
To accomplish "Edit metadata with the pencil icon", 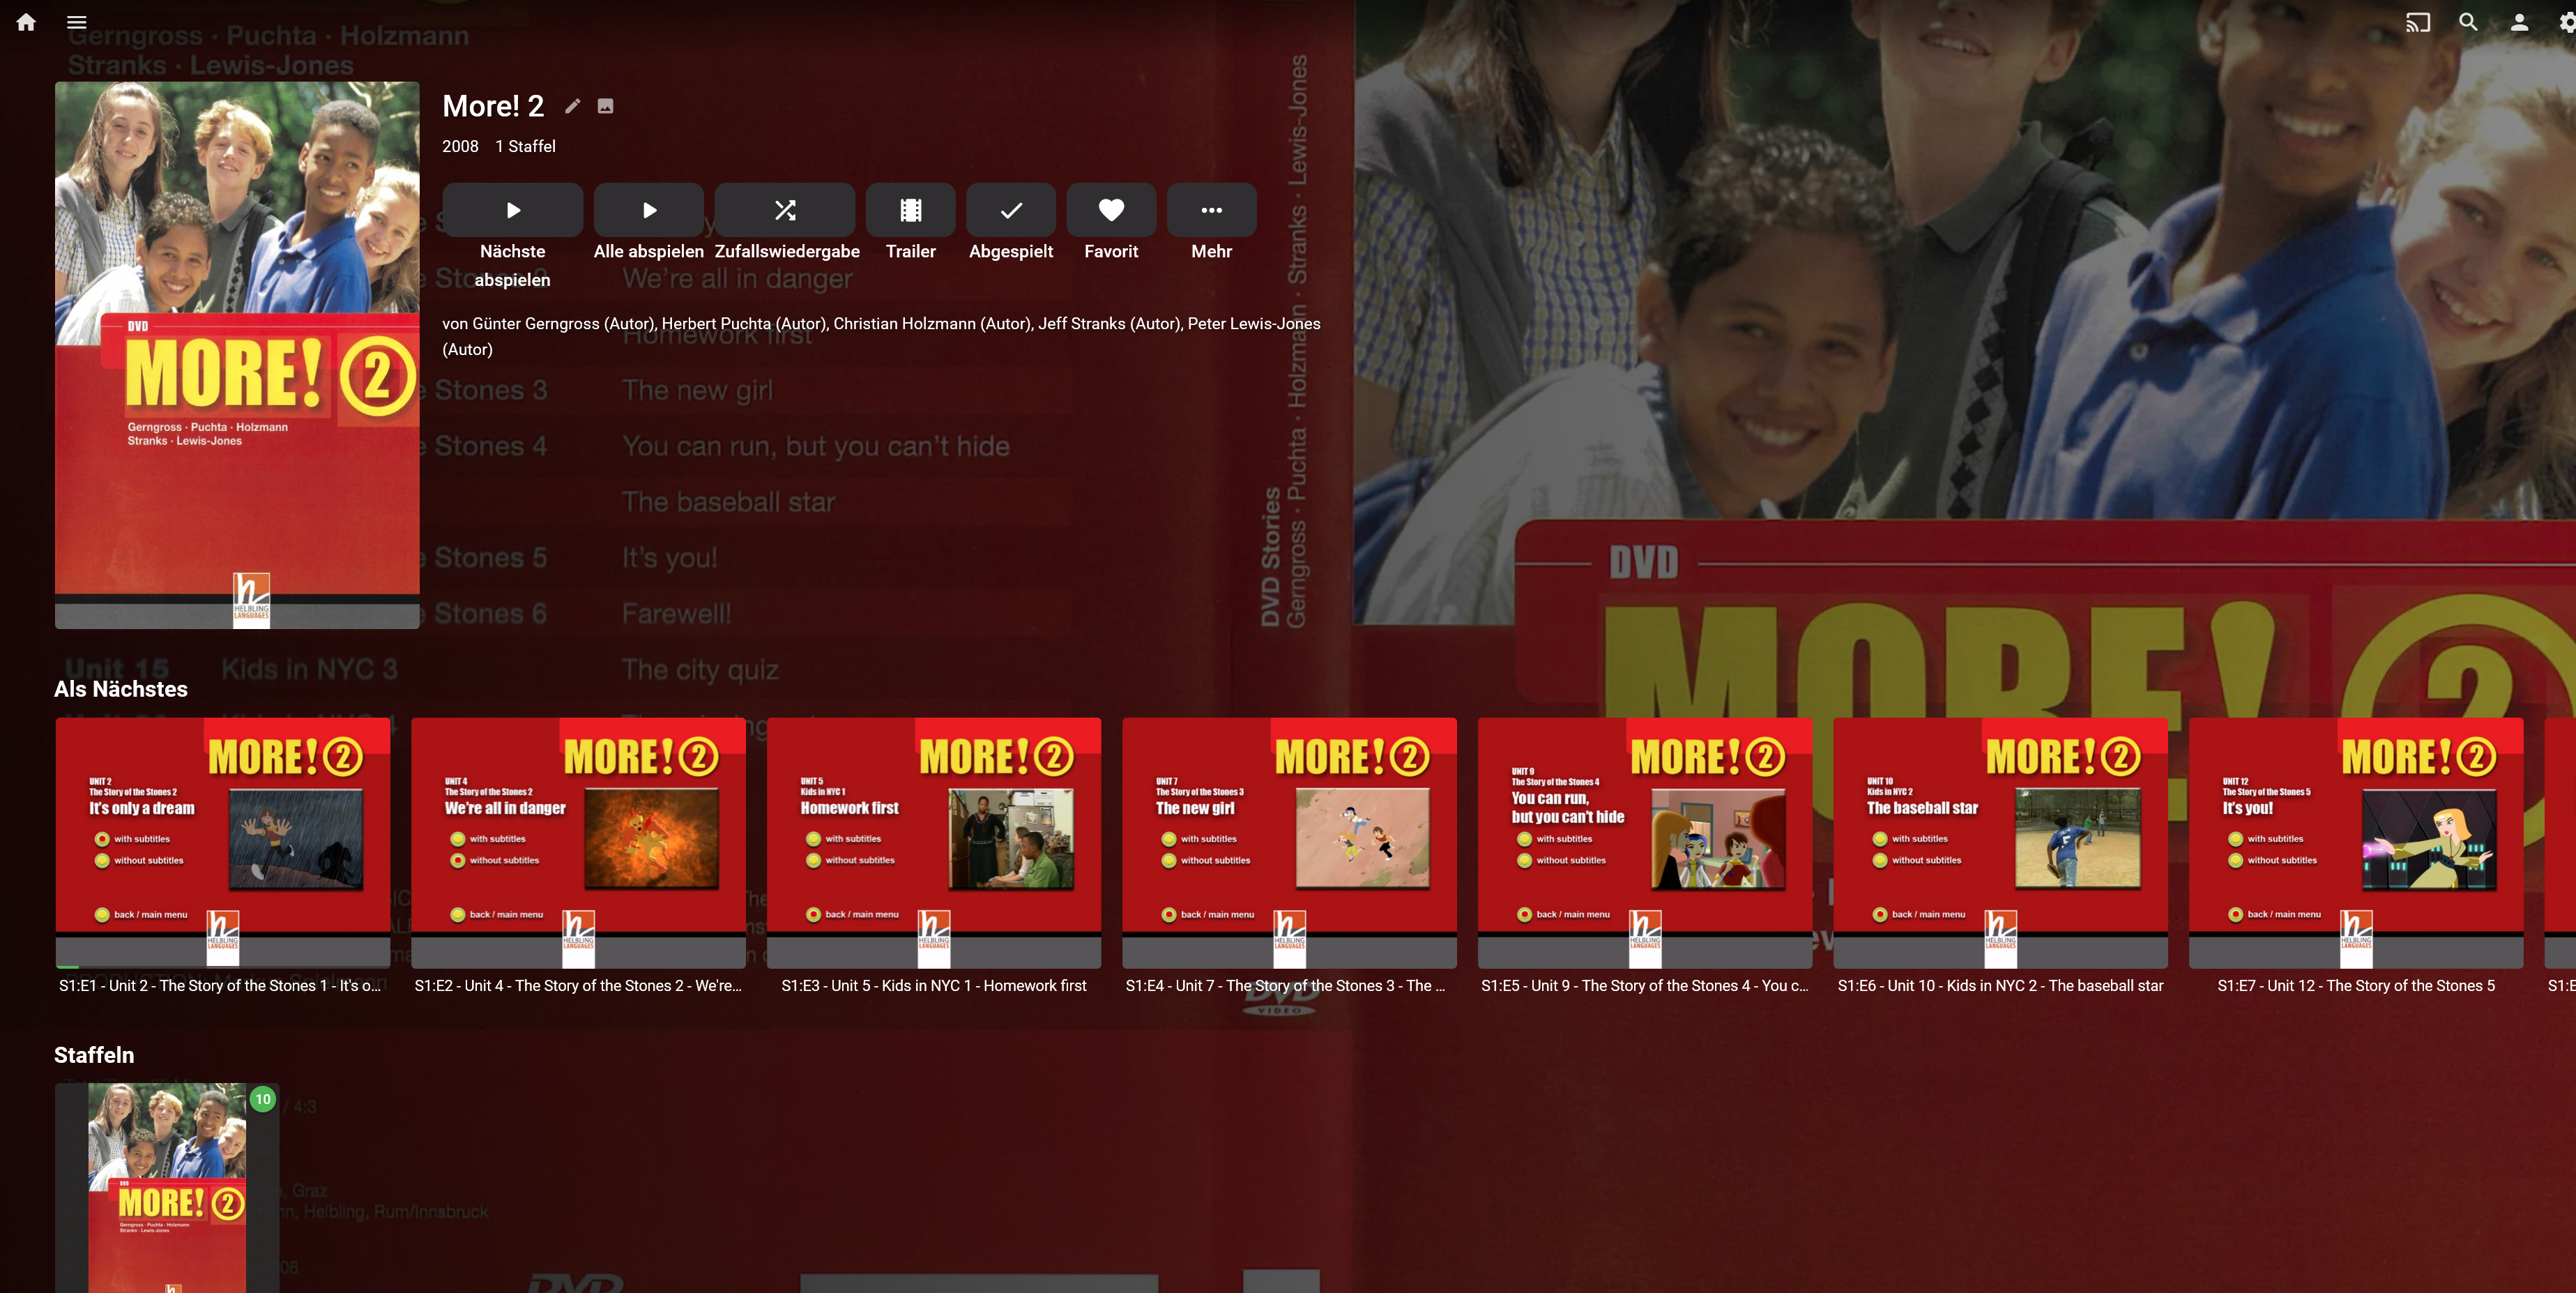I will pyautogui.click(x=572, y=106).
